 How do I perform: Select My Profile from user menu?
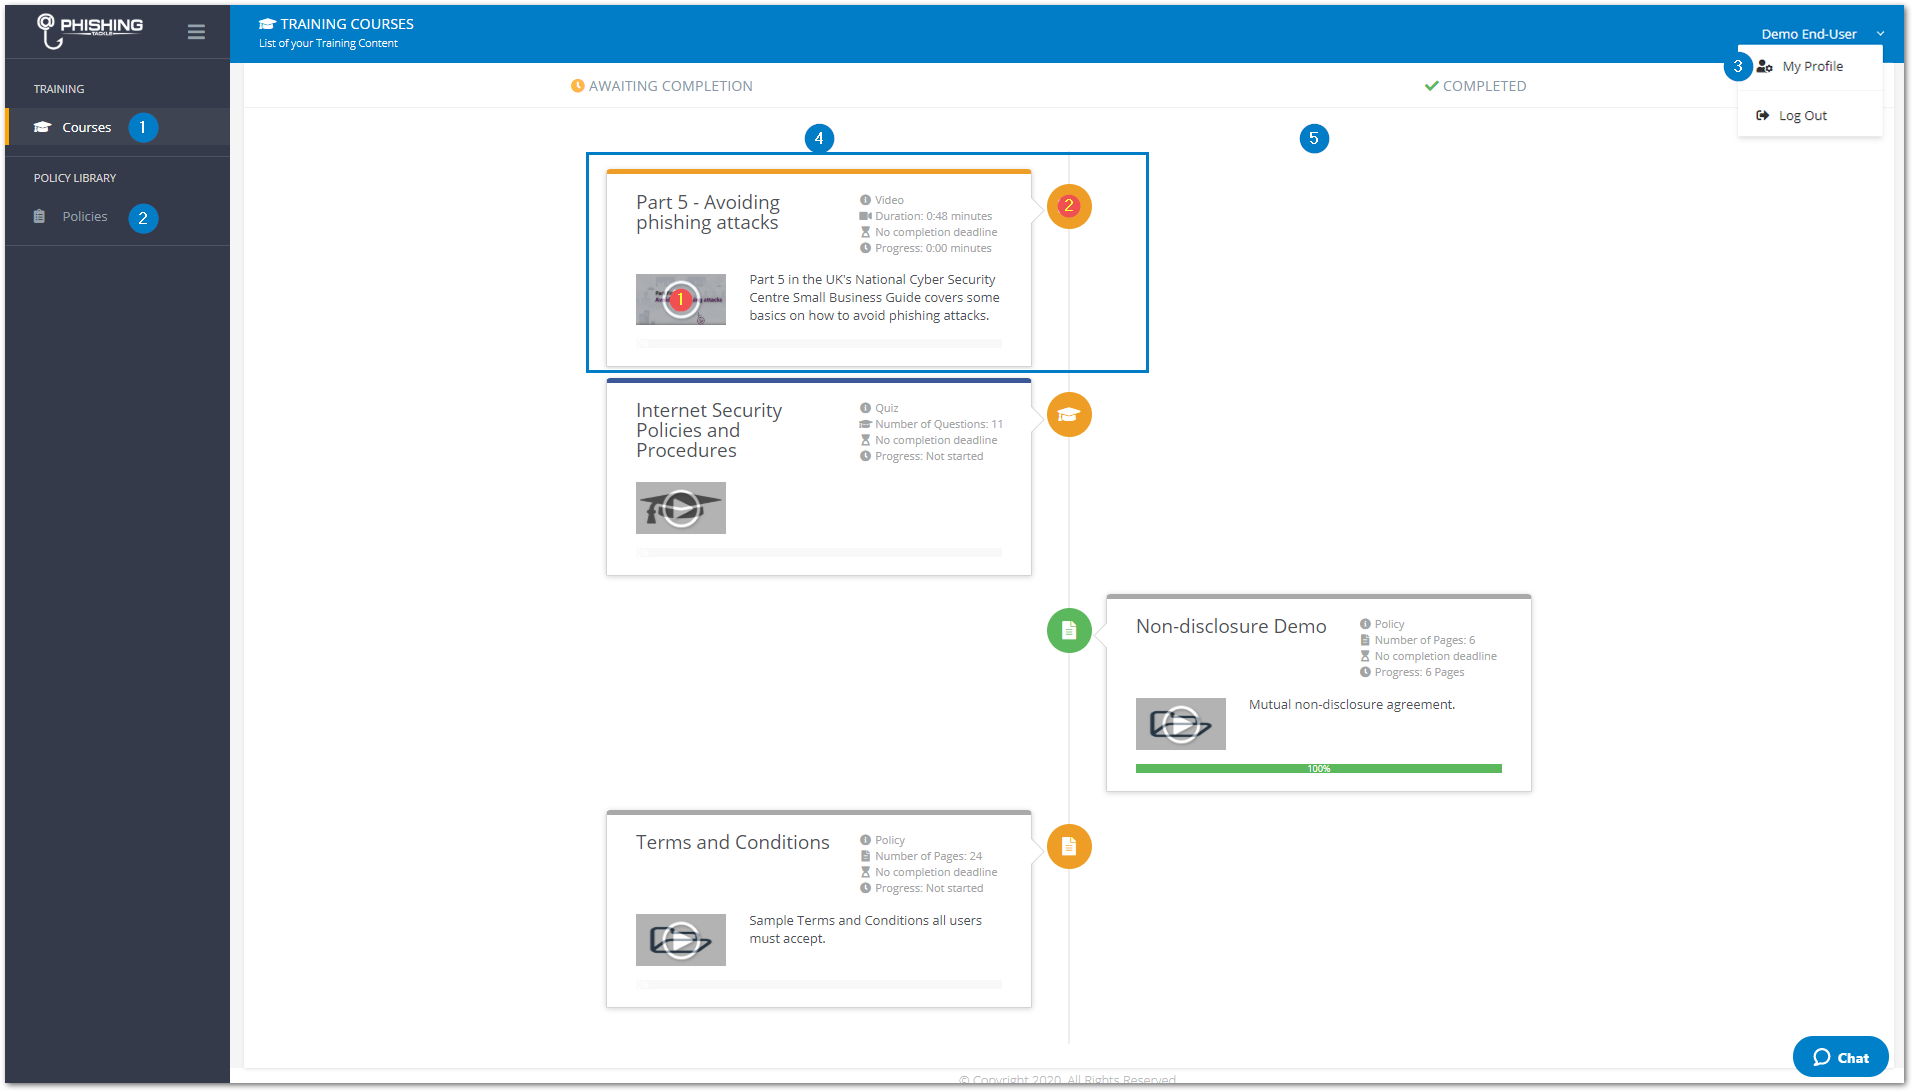[1811, 66]
